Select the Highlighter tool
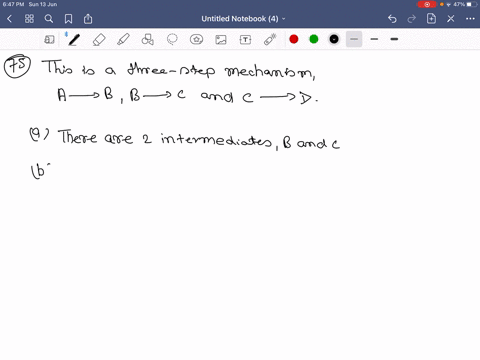This screenshot has height=360, width=480. pos(123,40)
